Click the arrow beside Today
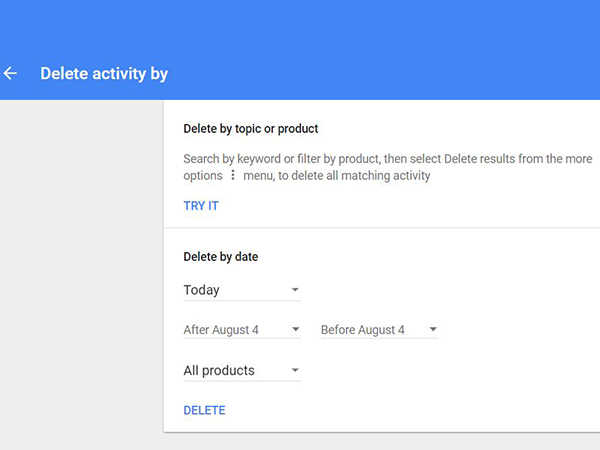The height and width of the screenshot is (450, 600). tap(295, 291)
